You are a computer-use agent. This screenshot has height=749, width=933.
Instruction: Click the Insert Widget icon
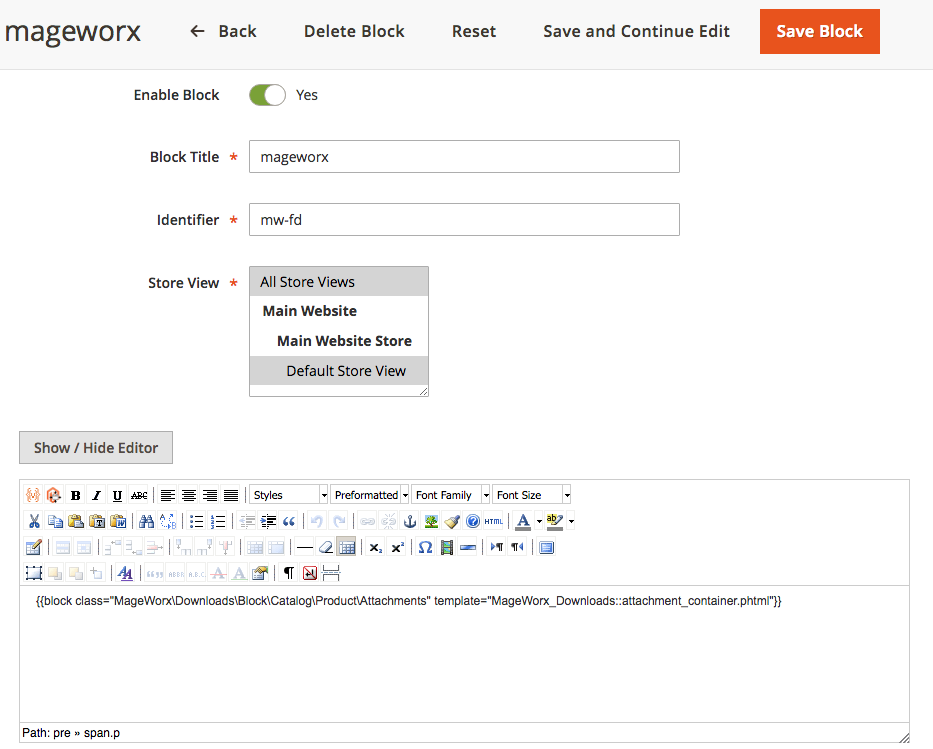point(54,495)
